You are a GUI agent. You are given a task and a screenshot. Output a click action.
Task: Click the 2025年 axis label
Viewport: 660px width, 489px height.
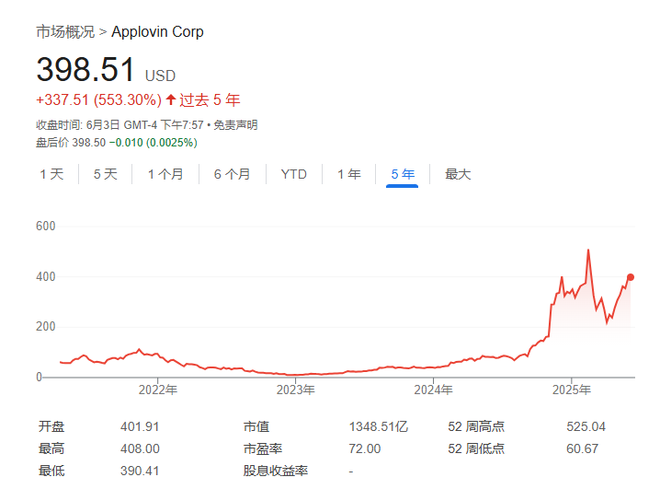click(x=571, y=390)
